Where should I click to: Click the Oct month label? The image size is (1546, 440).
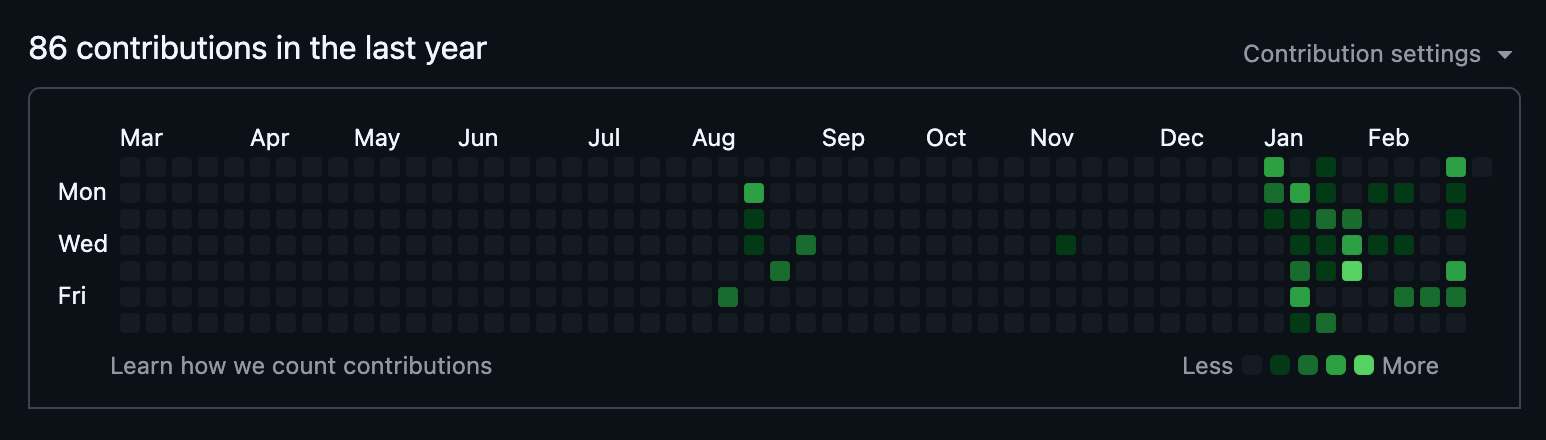click(x=946, y=138)
